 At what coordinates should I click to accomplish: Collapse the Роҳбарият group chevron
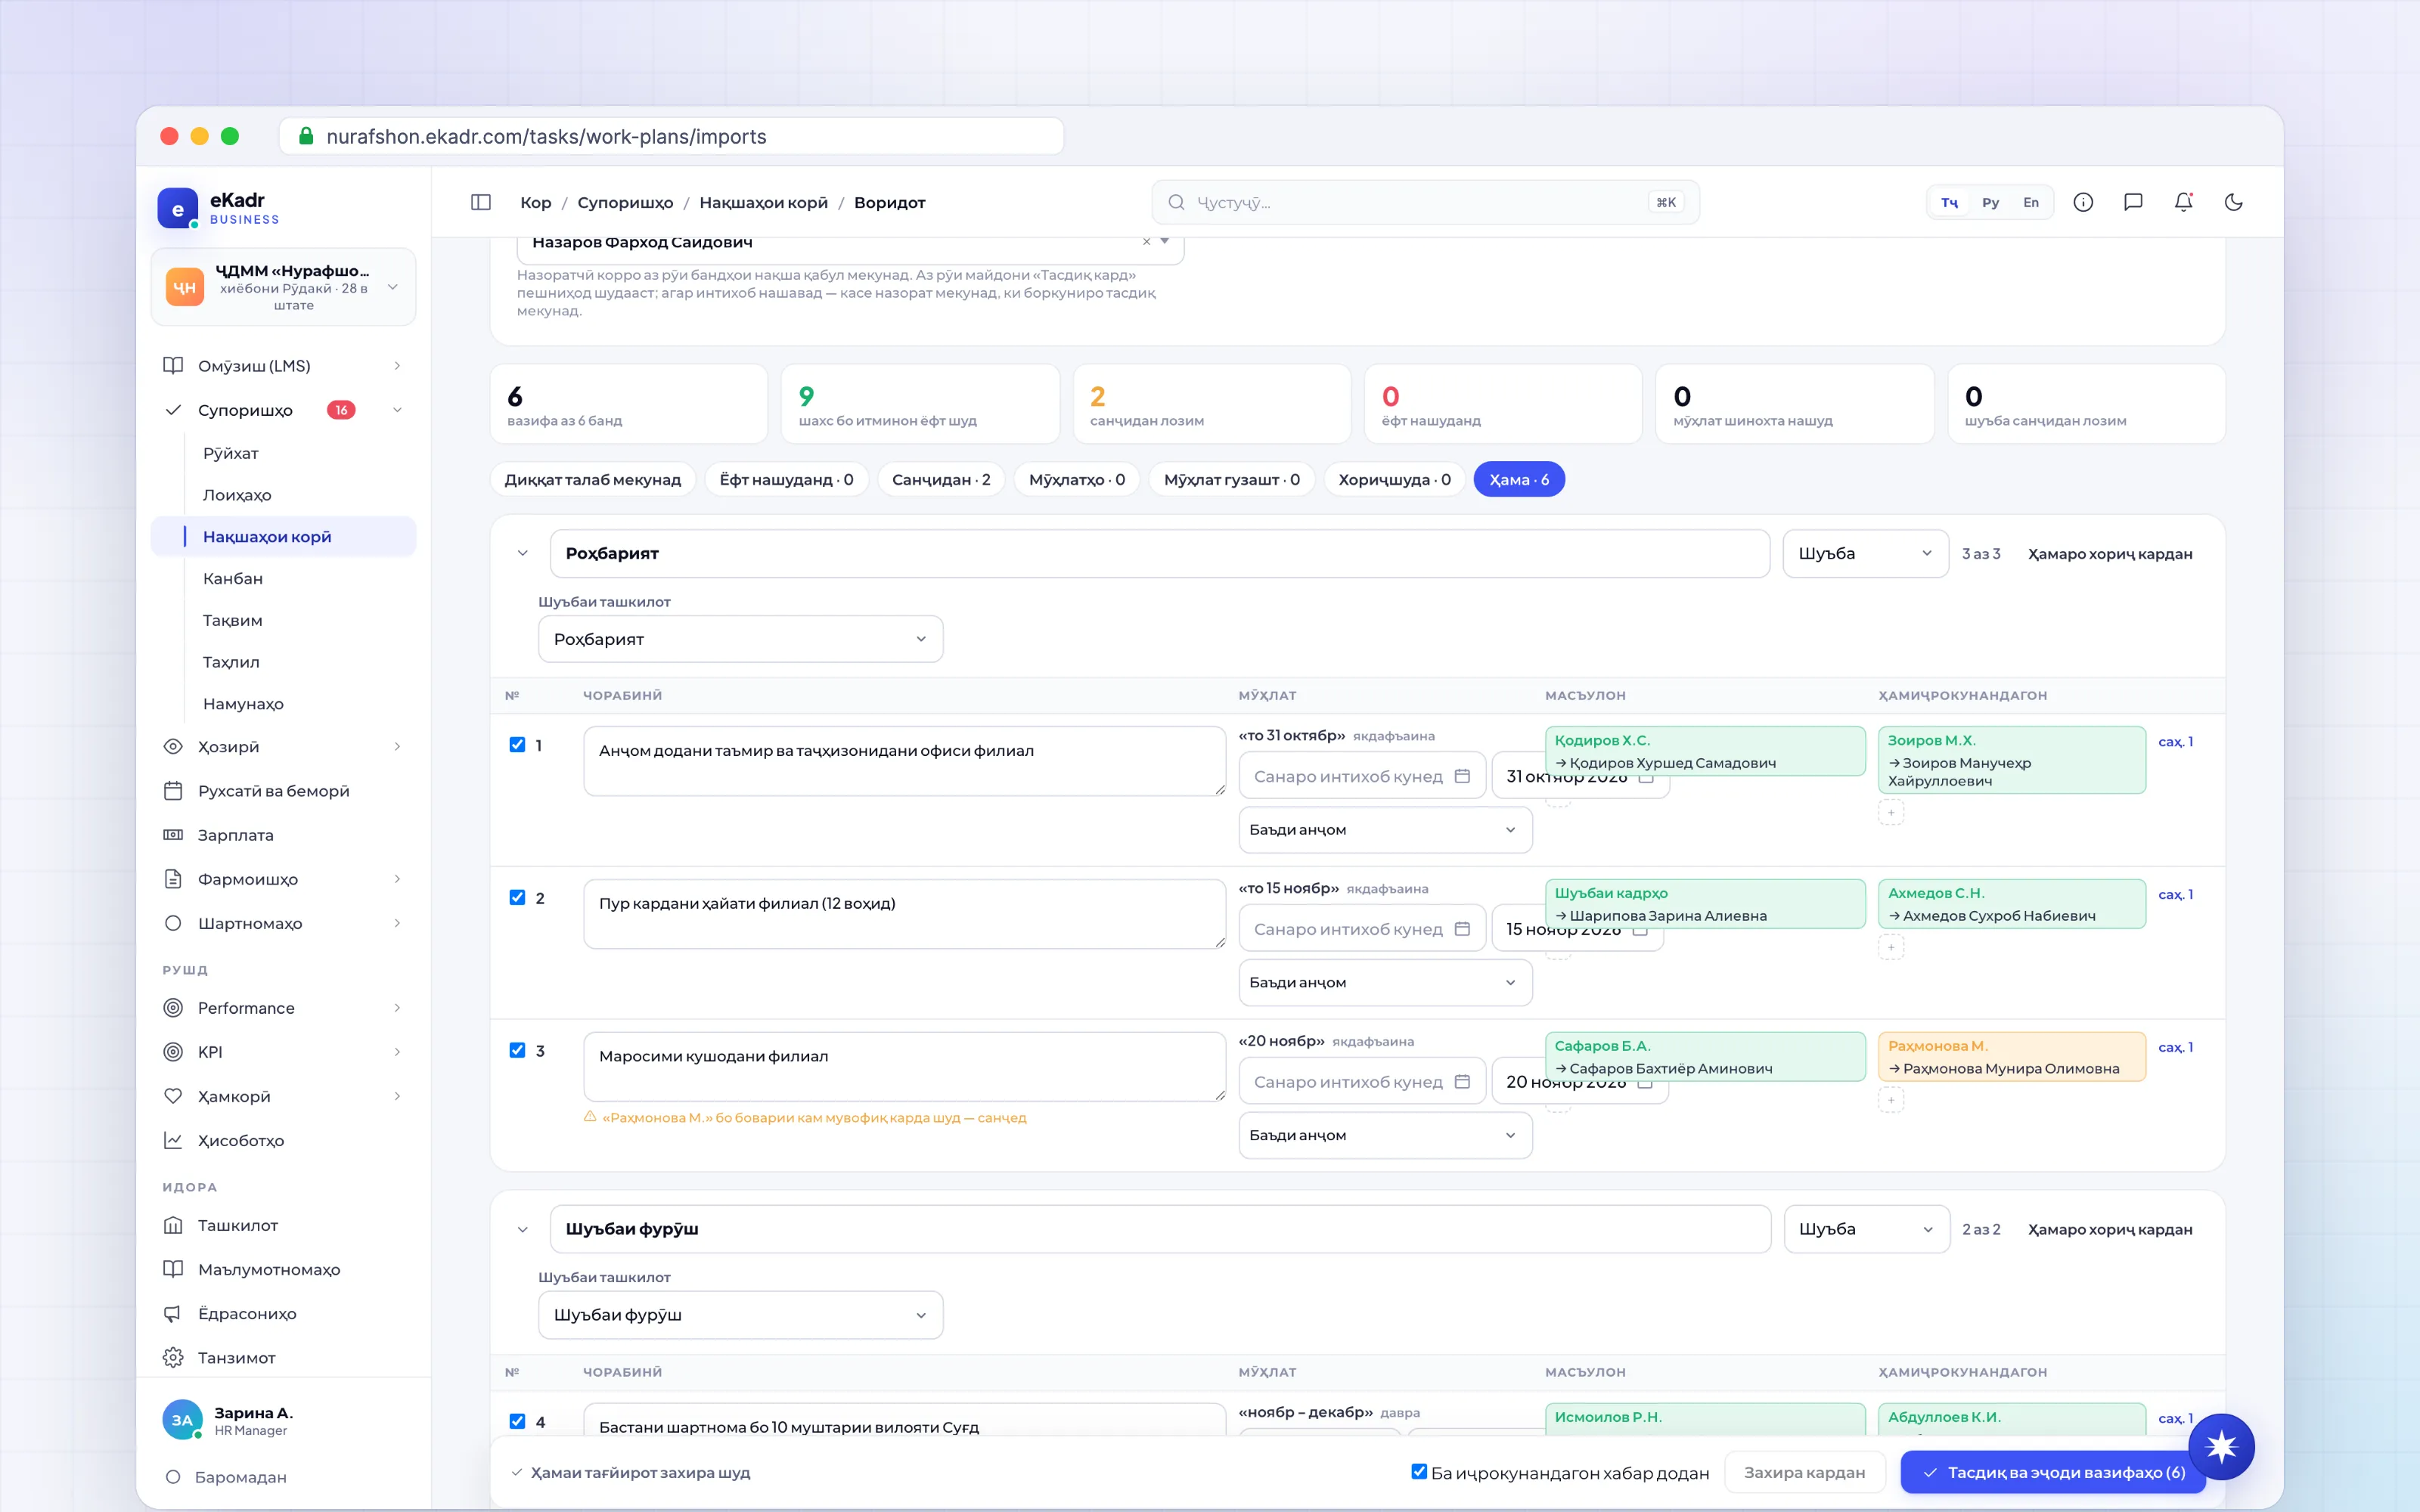pyautogui.click(x=522, y=553)
